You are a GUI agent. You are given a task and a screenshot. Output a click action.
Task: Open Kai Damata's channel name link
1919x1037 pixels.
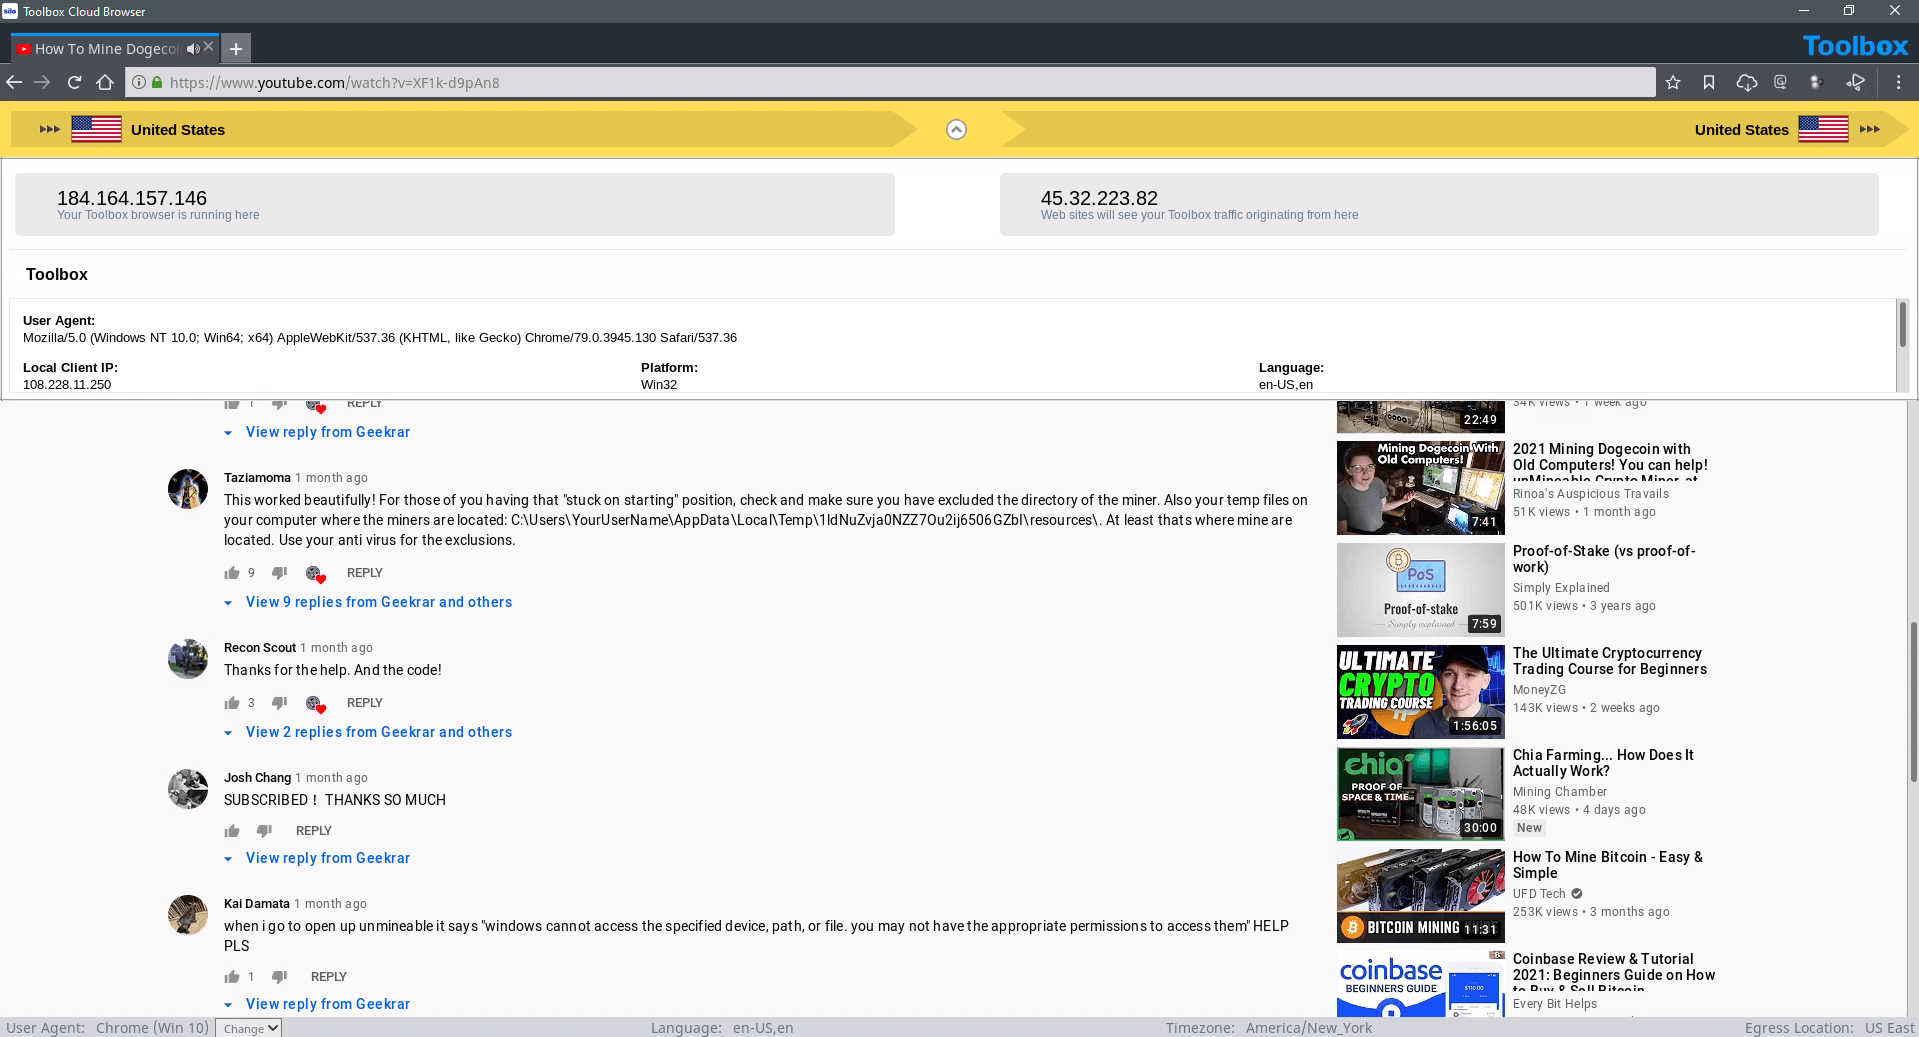pyautogui.click(x=257, y=904)
